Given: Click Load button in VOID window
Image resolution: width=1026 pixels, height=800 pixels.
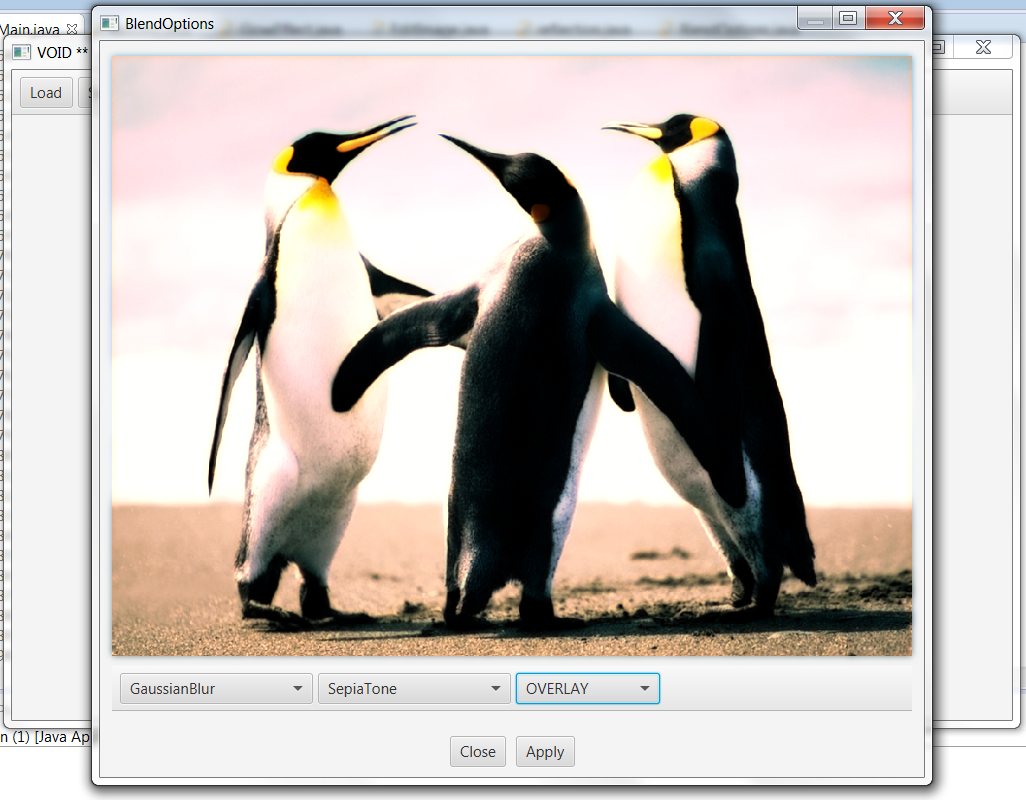Looking at the screenshot, I should click(46, 93).
